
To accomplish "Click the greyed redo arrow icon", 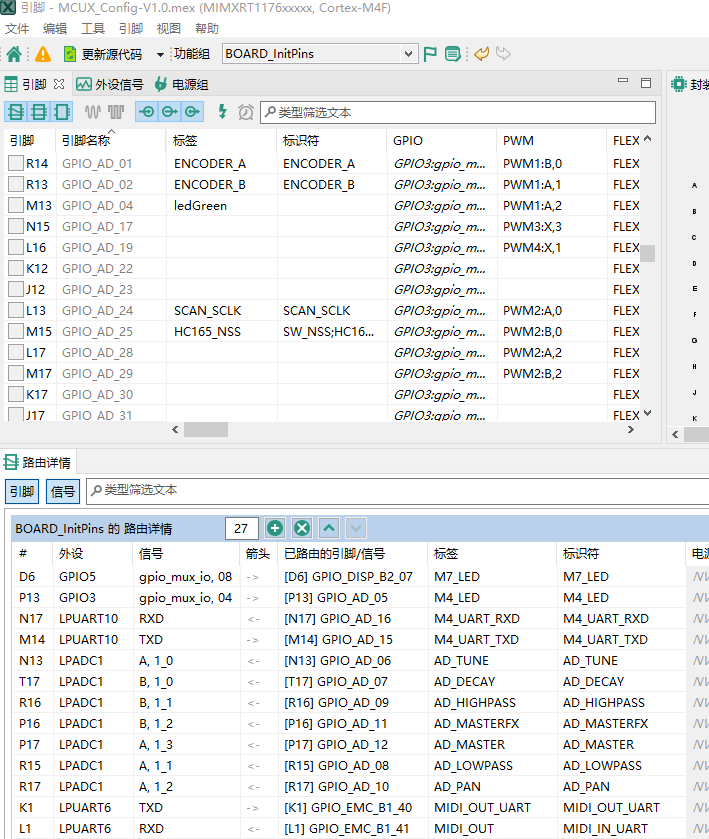I will point(504,54).
